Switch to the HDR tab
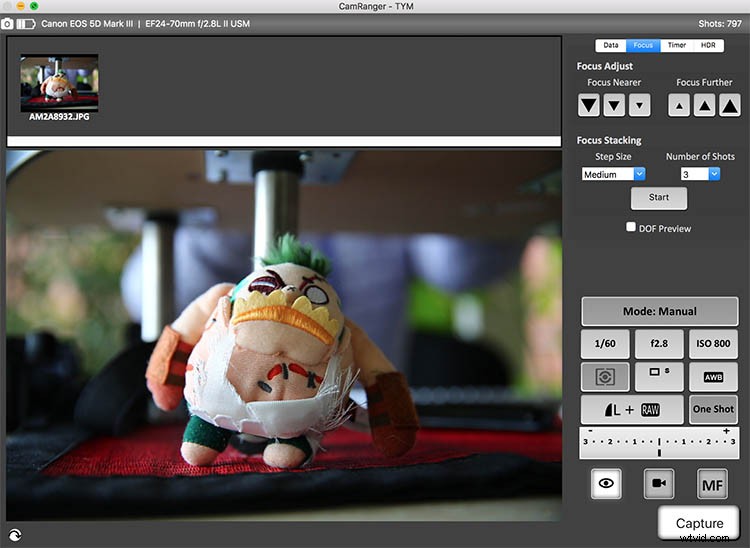This screenshot has width=750, height=548. [x=708, y=45]
